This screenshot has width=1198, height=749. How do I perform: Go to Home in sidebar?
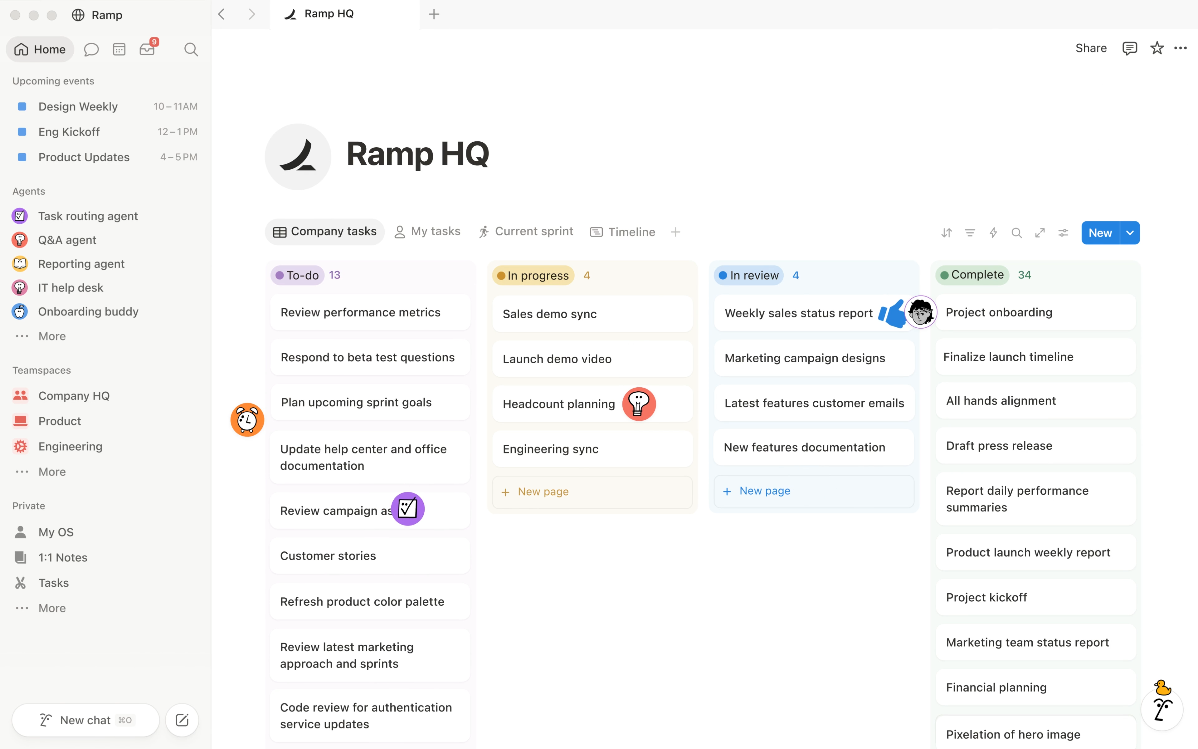40,50
